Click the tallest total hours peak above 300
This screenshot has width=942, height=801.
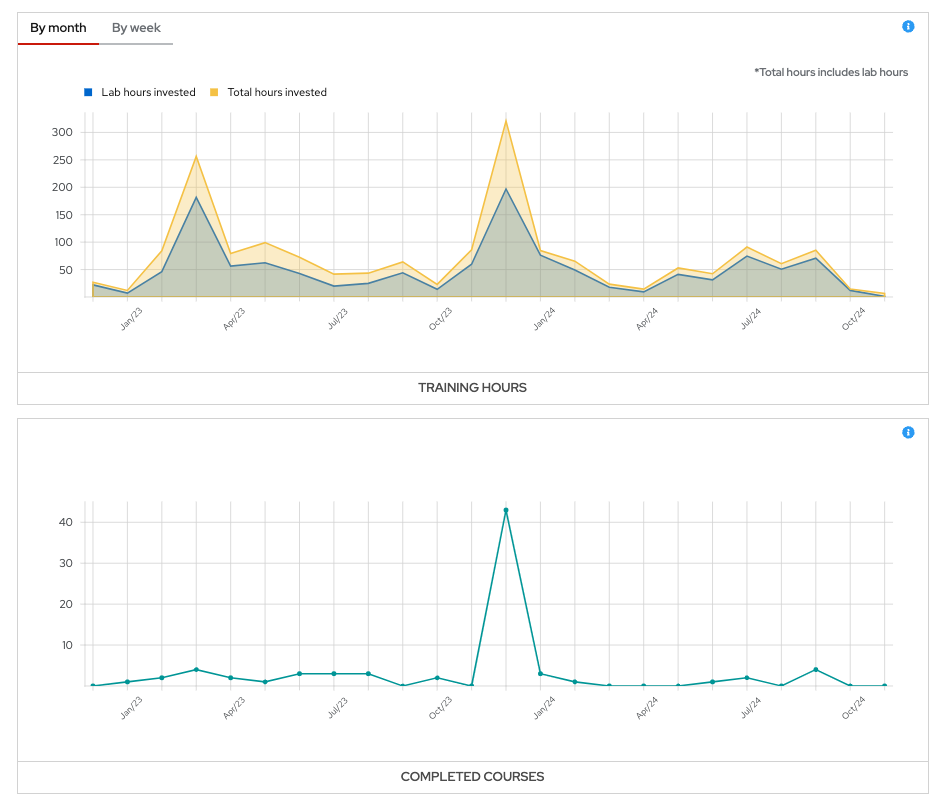pyautogui.click(x=506, y=121)
